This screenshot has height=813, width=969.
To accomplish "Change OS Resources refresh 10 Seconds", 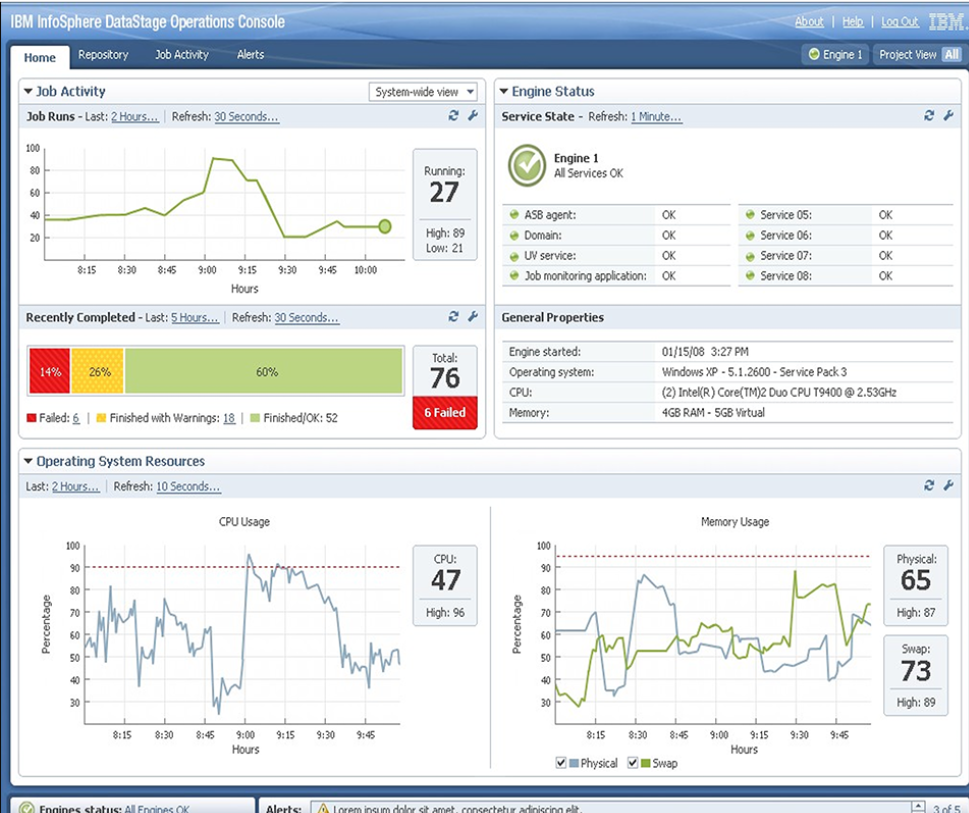I will click(188, 486).
